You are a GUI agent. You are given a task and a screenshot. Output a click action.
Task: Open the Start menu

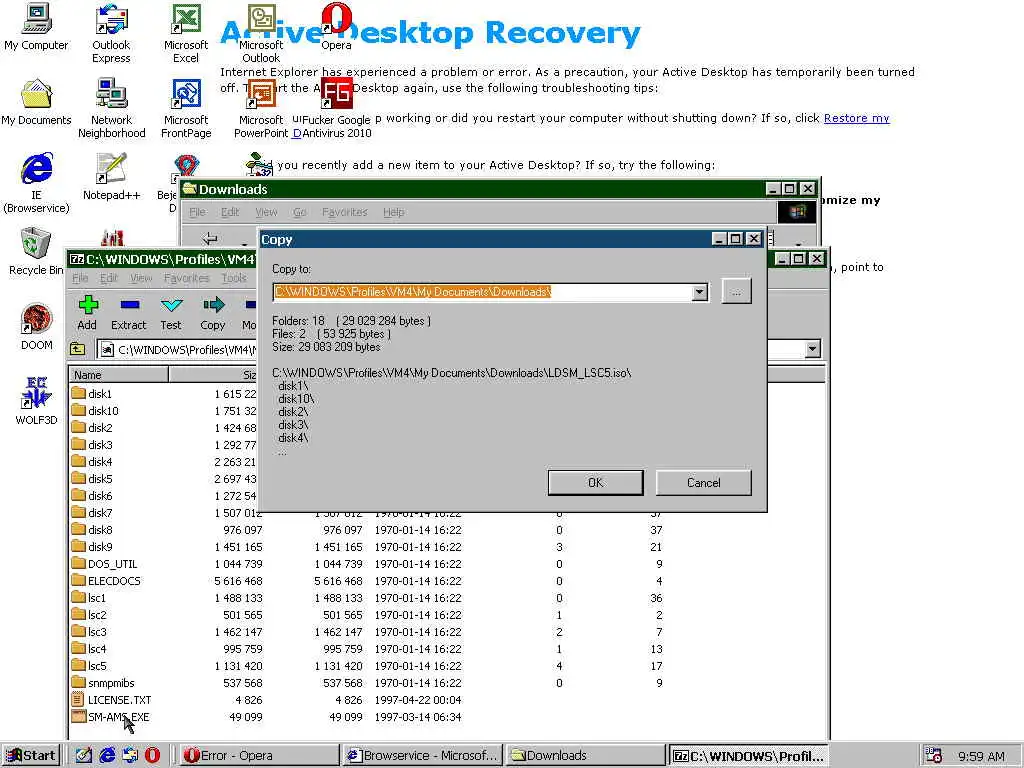(x=31, y=756)
